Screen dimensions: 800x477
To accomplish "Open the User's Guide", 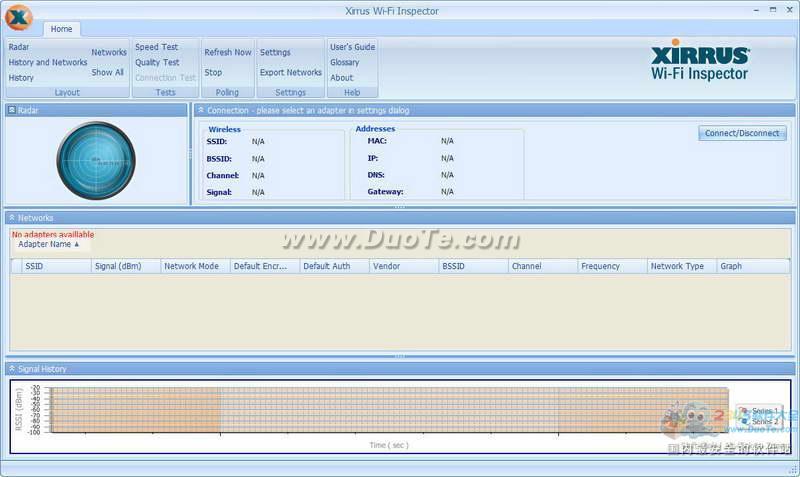I will point(352,47).
